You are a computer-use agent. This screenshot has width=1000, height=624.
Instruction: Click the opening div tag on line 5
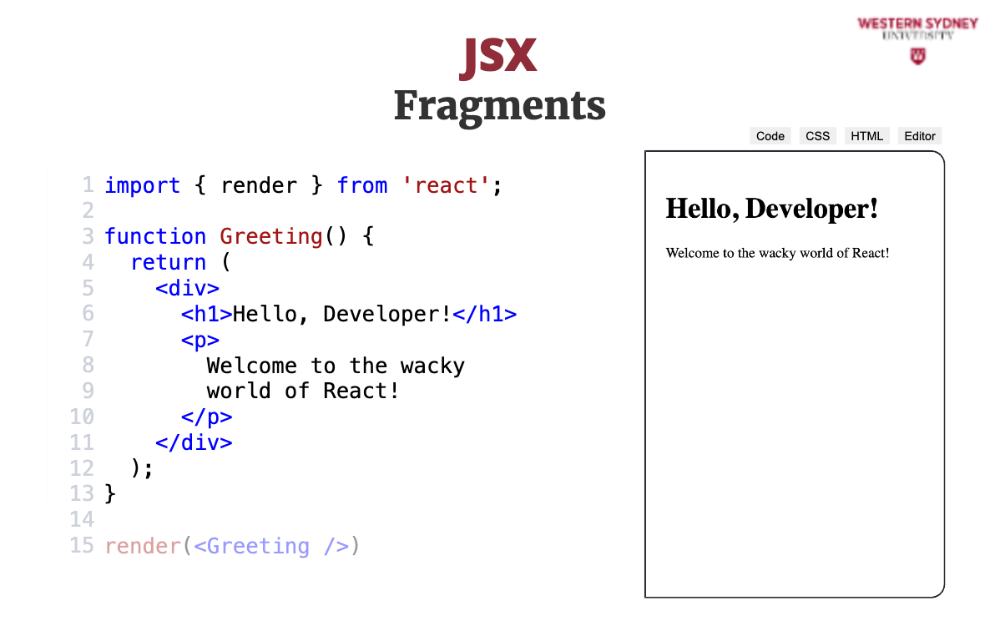(187, 289)
